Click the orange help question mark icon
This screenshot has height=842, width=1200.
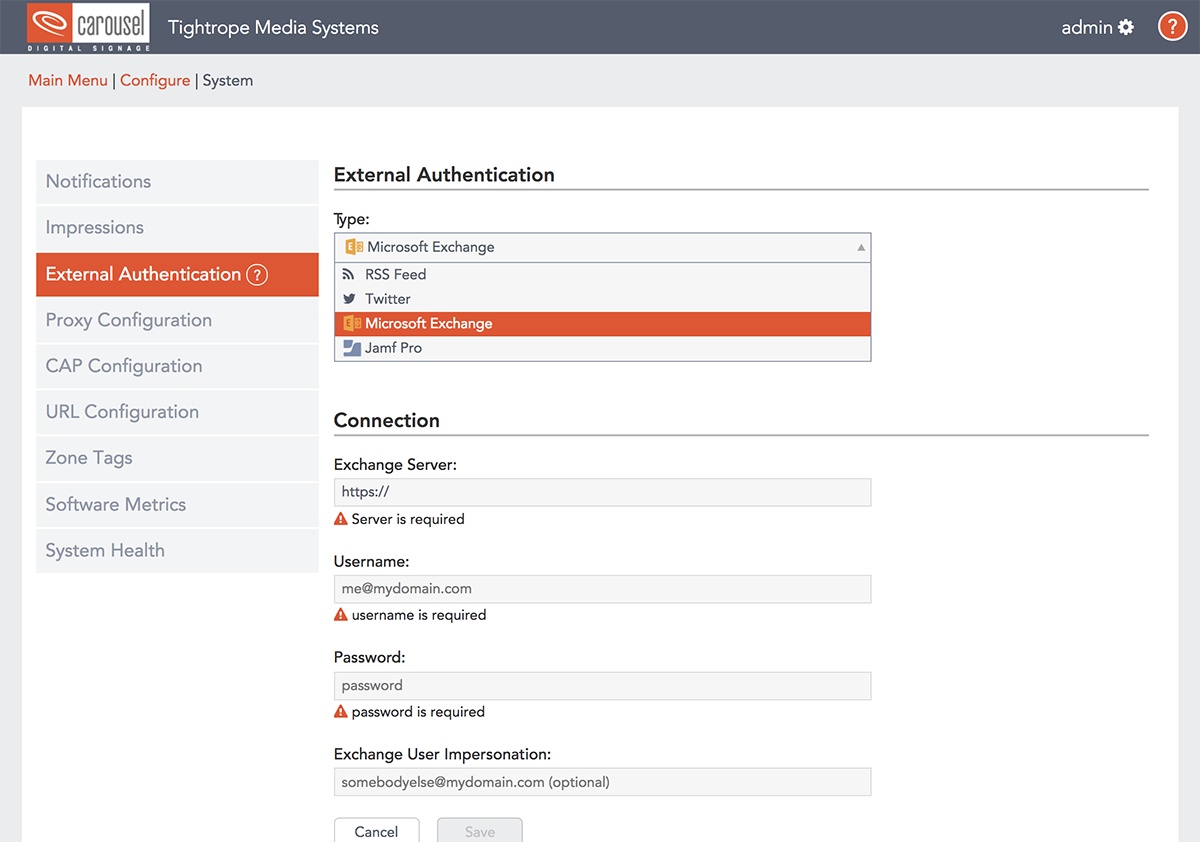1172,27
